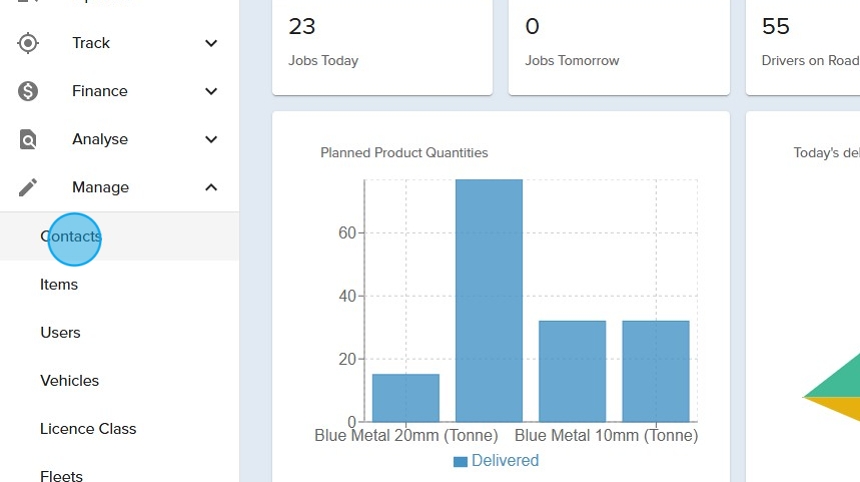The image size is (860, 482).
Task: Expand the Track menu chevron
Action: pyautogui.click(x=211, y=43)
